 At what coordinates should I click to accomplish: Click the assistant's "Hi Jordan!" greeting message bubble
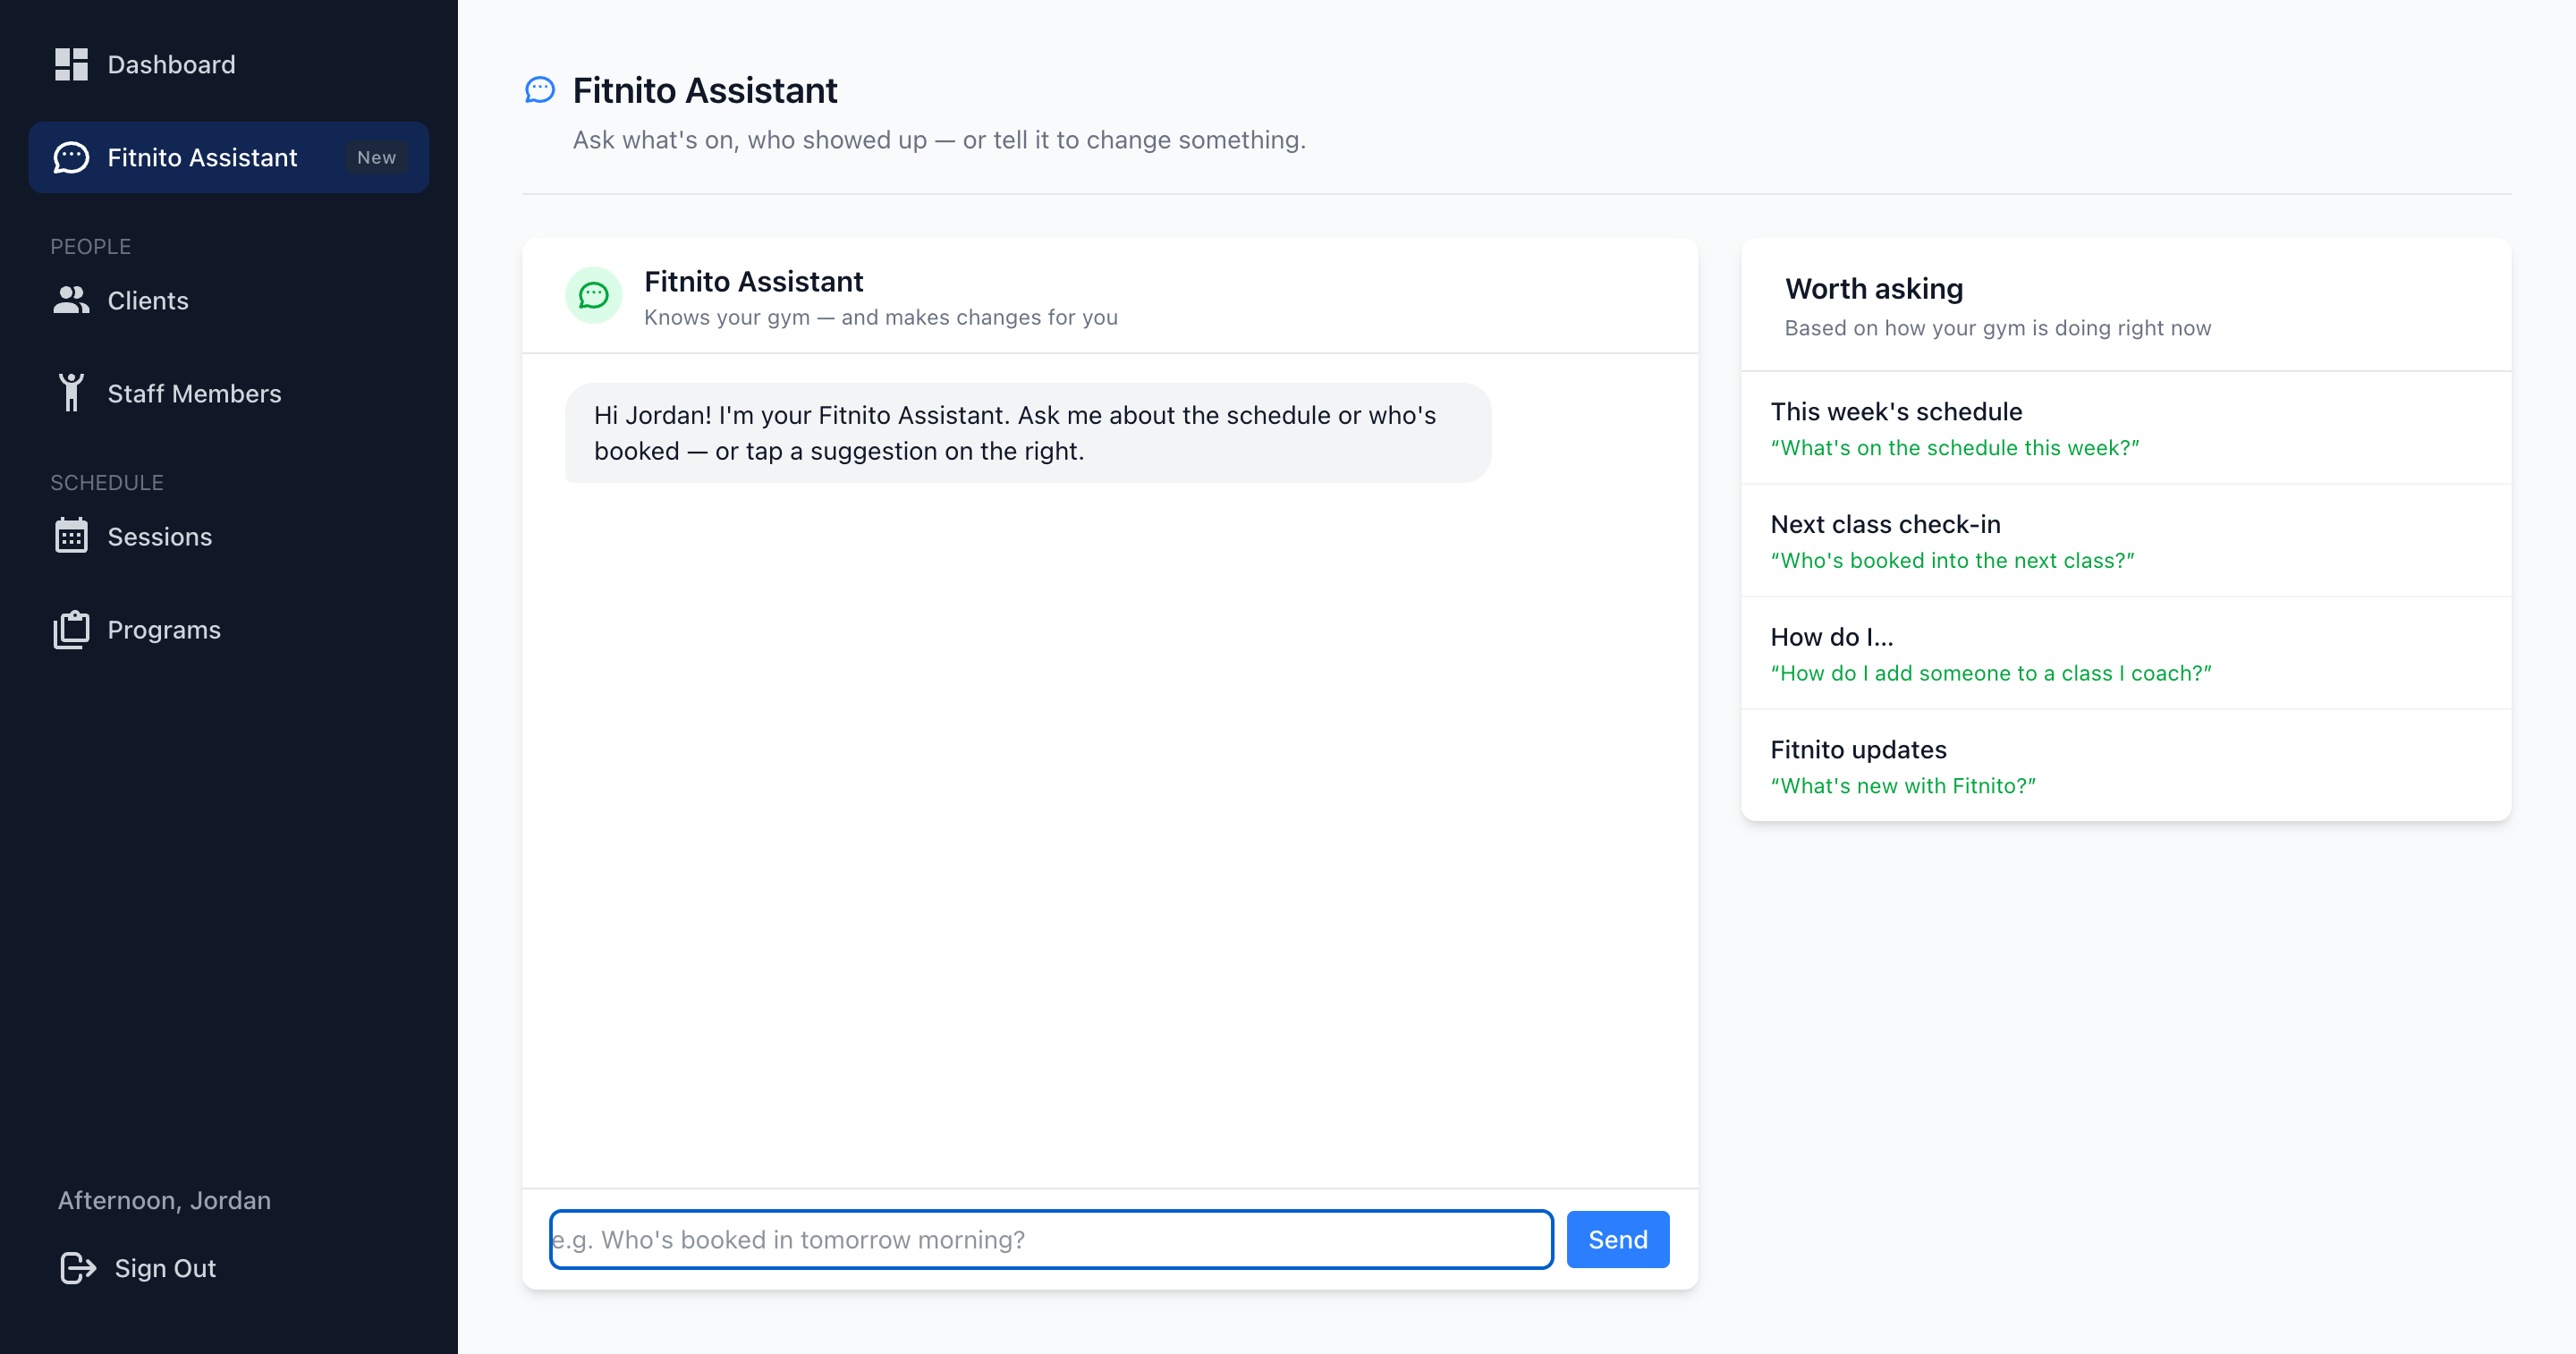coord(1028,433)
